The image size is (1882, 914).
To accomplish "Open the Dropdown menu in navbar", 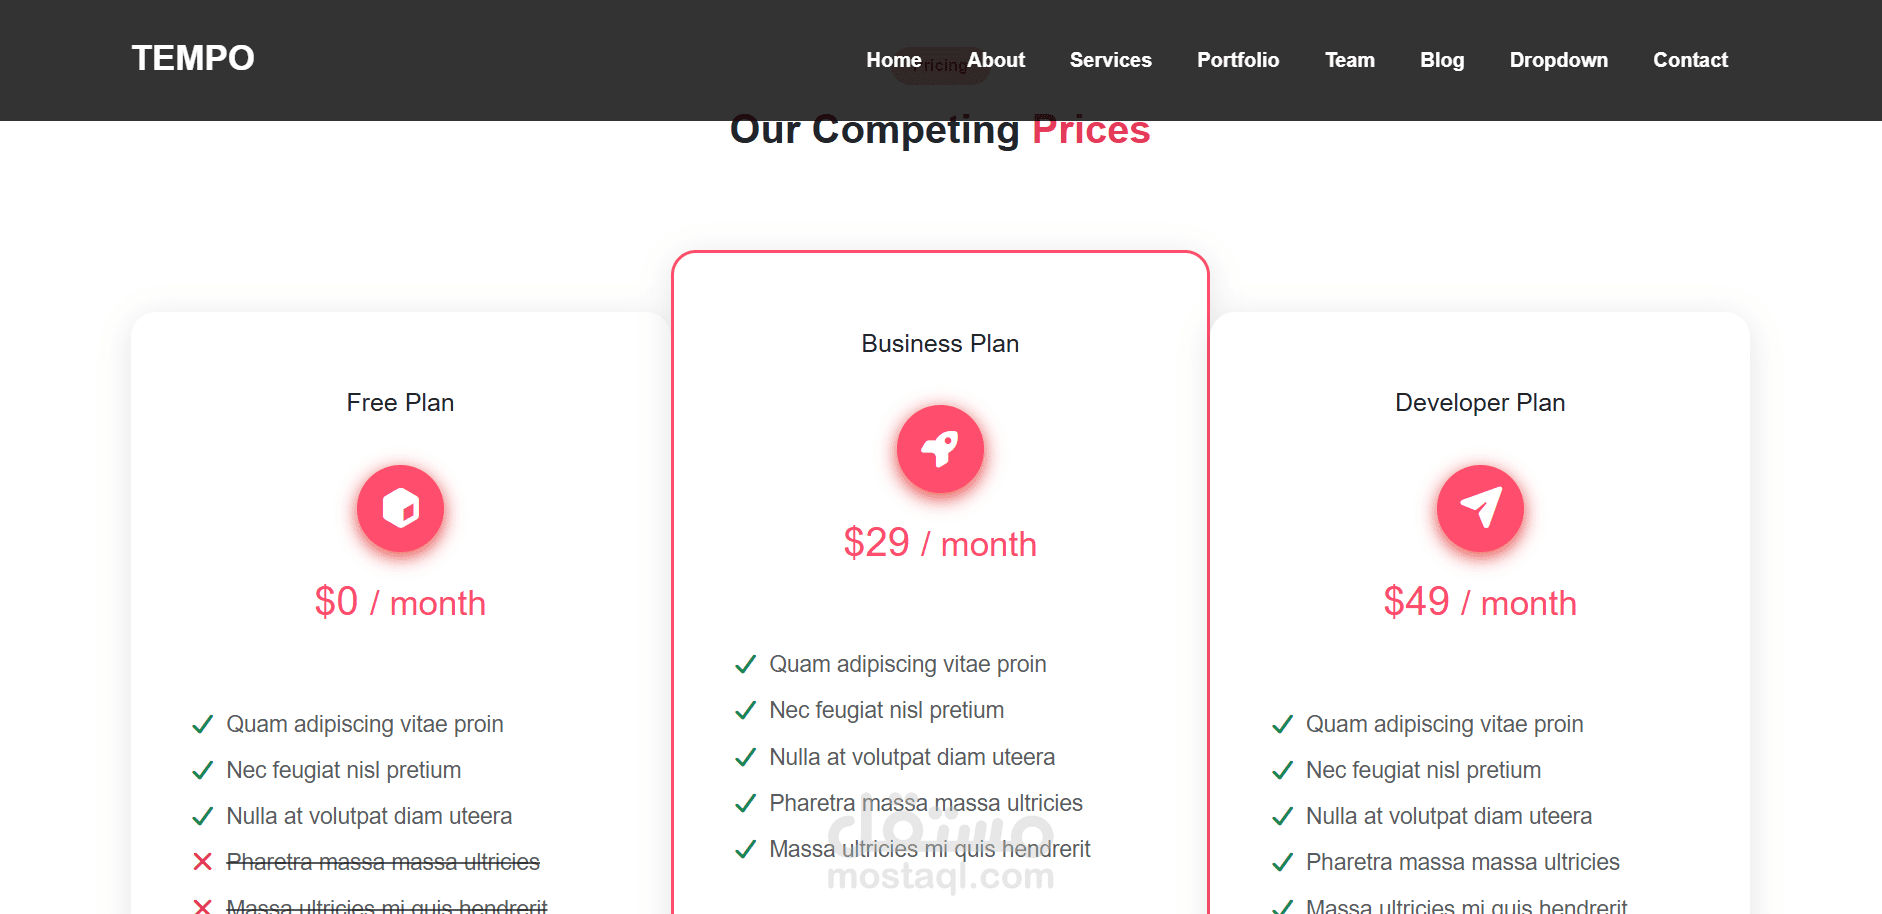I will [1558, 60].
